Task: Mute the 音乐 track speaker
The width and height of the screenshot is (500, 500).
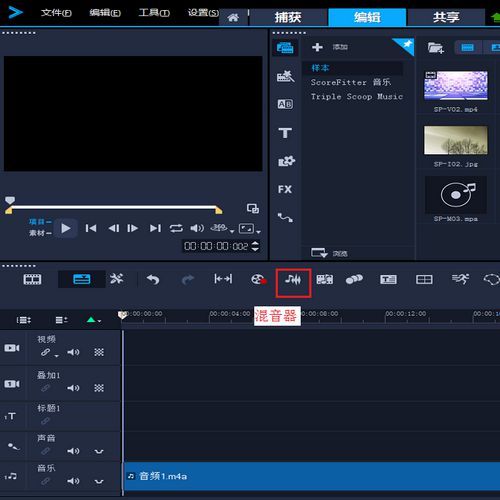Action: 73,481
